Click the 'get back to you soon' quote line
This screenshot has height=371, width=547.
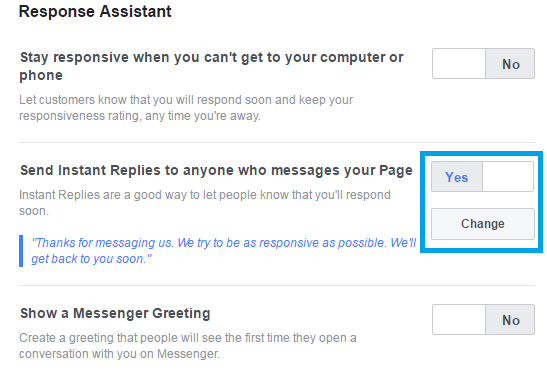[91, 259]
